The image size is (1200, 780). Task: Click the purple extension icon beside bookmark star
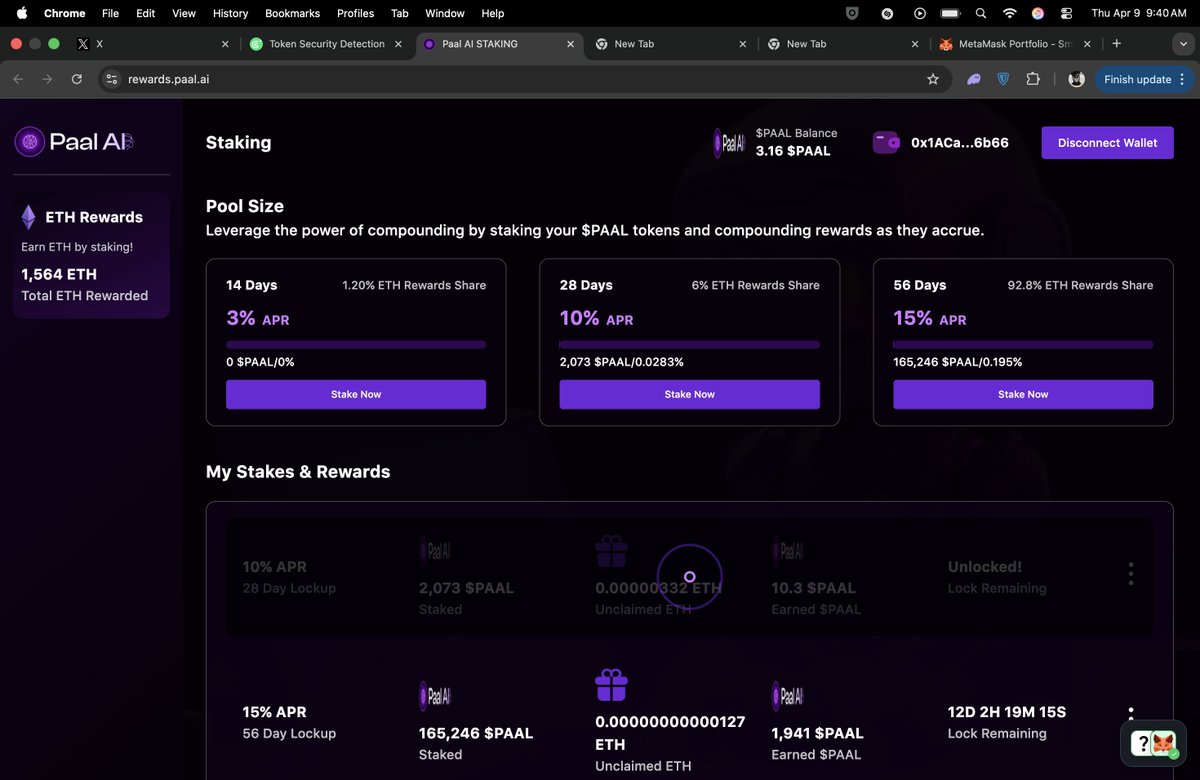(x=974, y=79)
